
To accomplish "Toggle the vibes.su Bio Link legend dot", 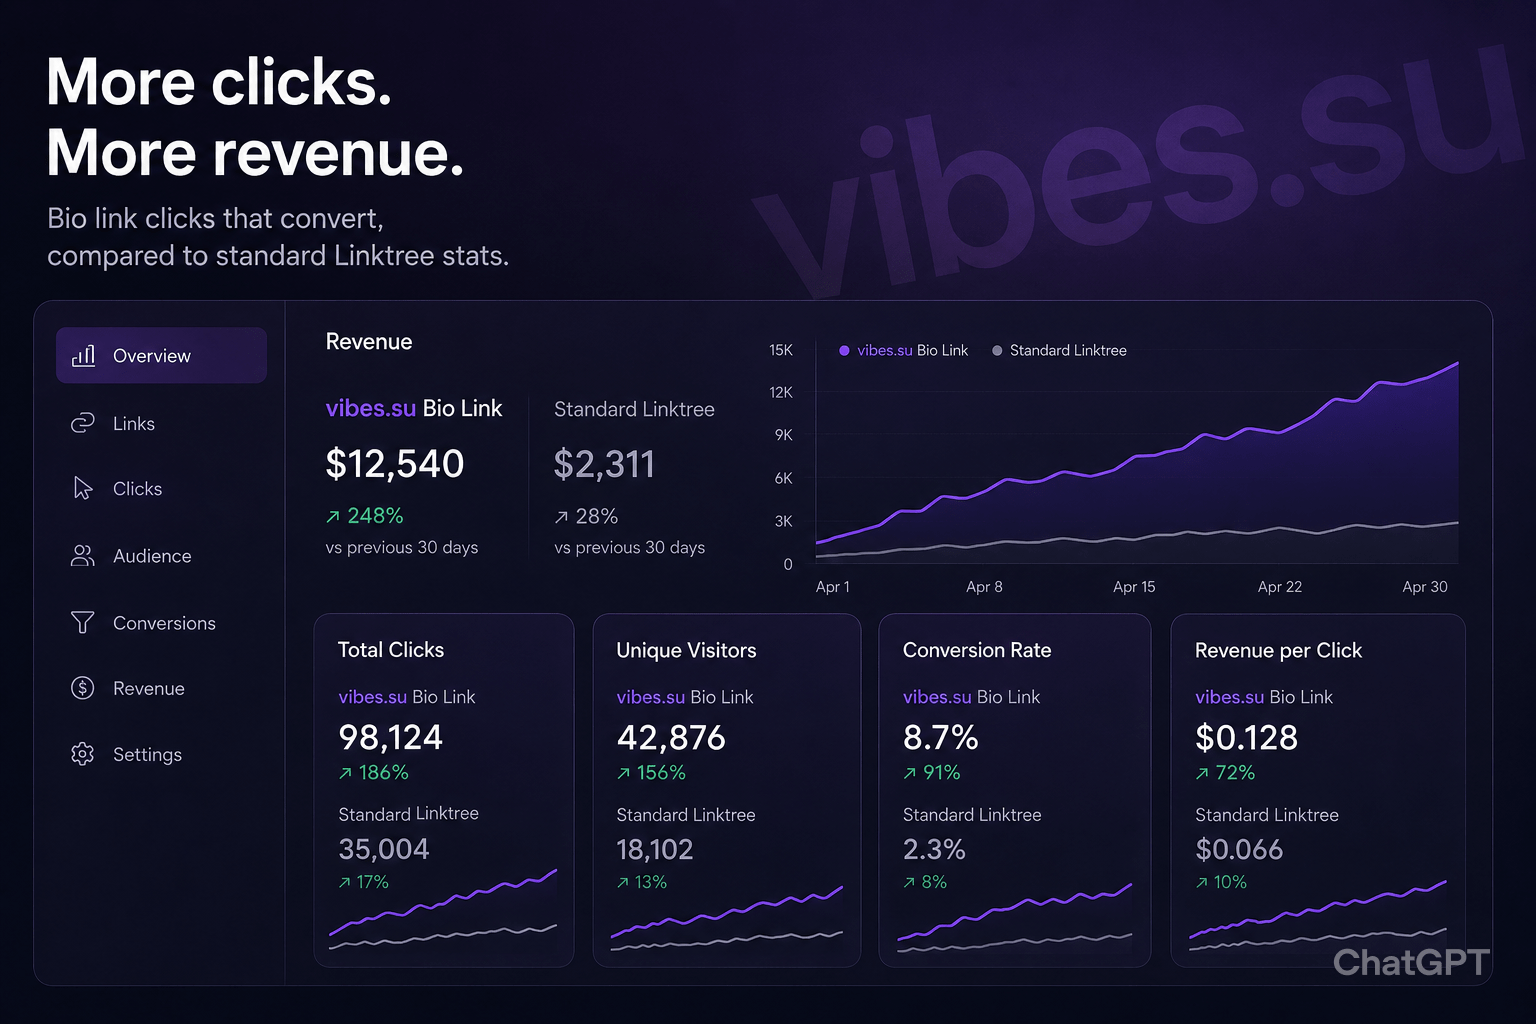I will coord(844,351).
